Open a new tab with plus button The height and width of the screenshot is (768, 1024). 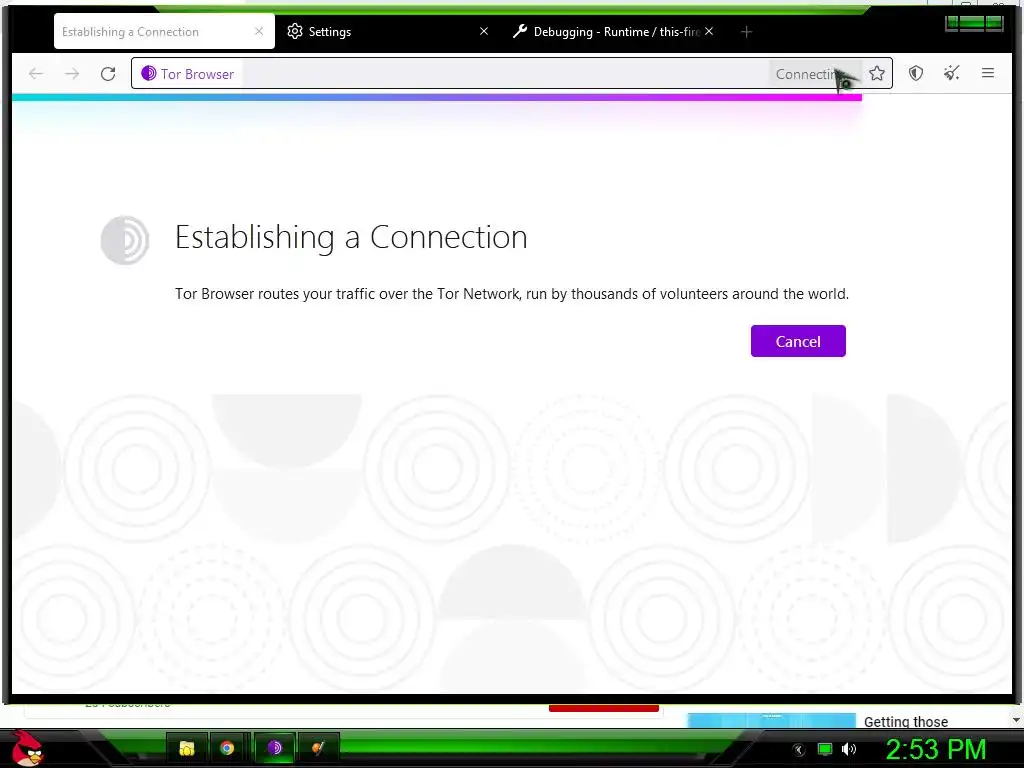click(746, 32)
